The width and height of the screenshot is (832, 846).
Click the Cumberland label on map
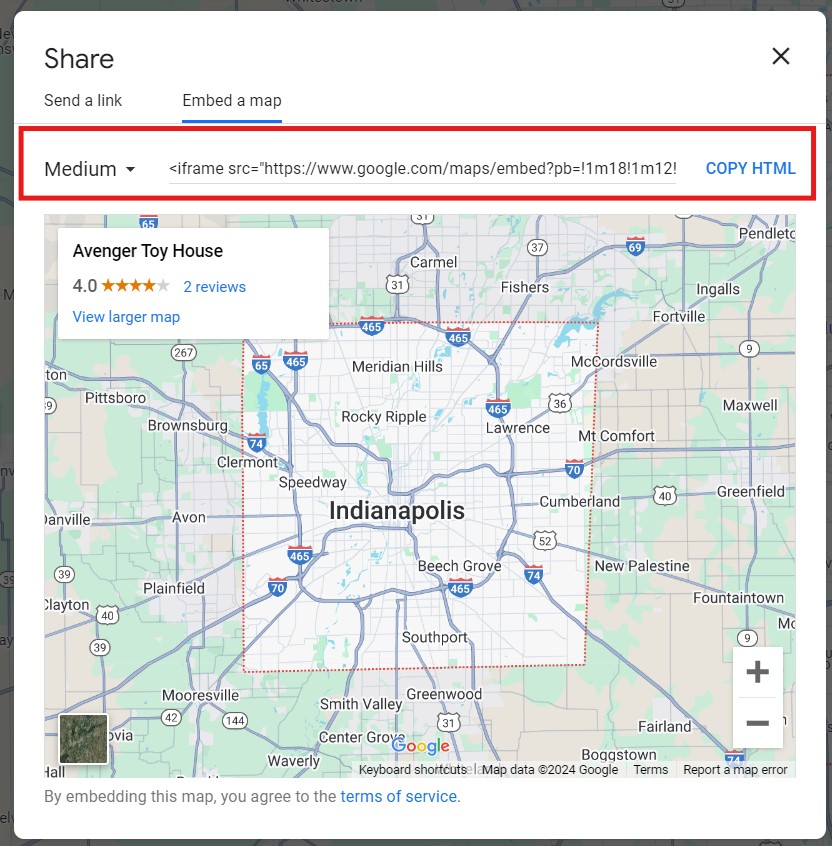[x=579, y=501]
